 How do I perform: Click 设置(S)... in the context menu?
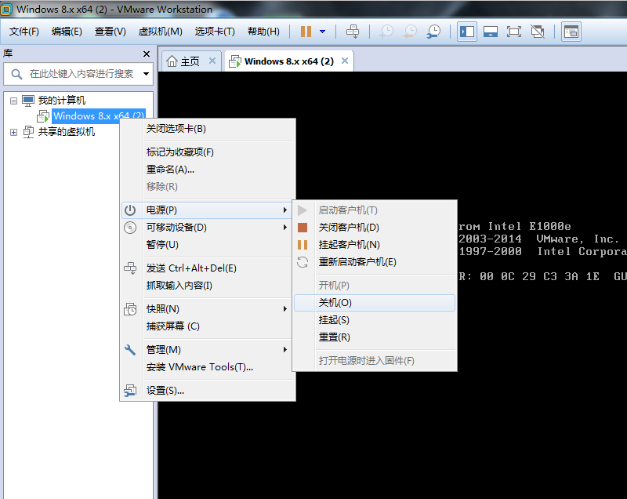(x=165, y=390)
